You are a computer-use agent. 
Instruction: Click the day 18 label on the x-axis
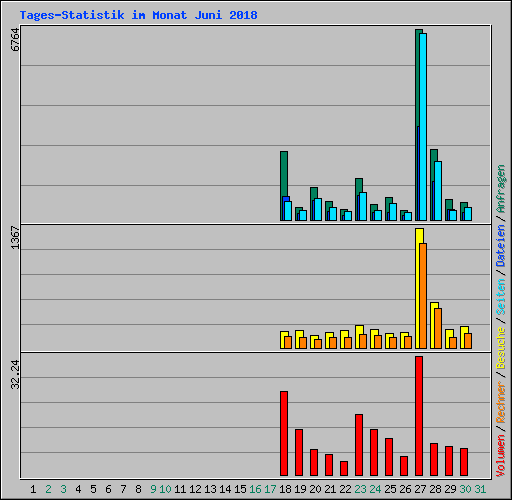(285, 489)
